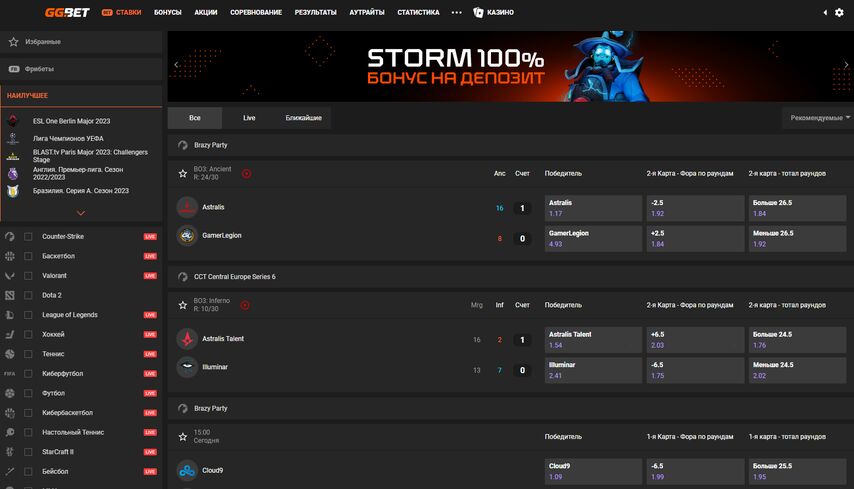The image size is (854, 489).
Task: Select Больше 26.5 total rounds odds
Action: click(797, 208)
